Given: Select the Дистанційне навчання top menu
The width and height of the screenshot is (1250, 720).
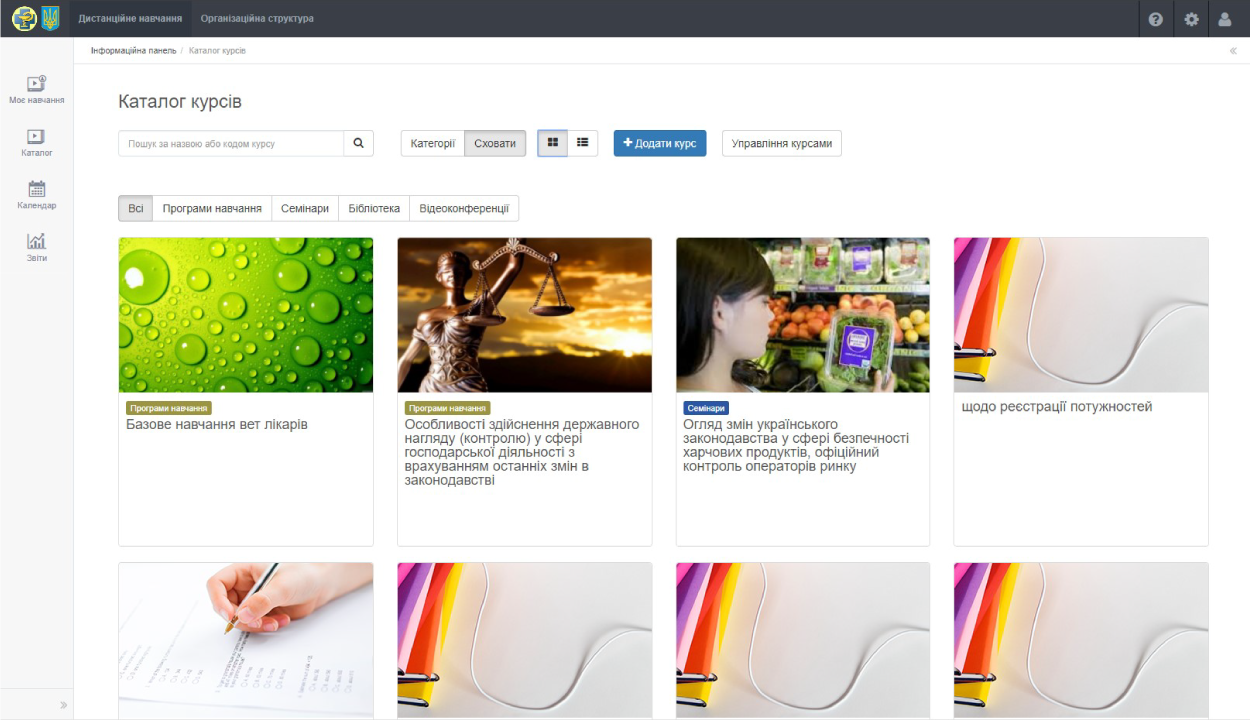Looking at the screenshot, I should point(130,19).
